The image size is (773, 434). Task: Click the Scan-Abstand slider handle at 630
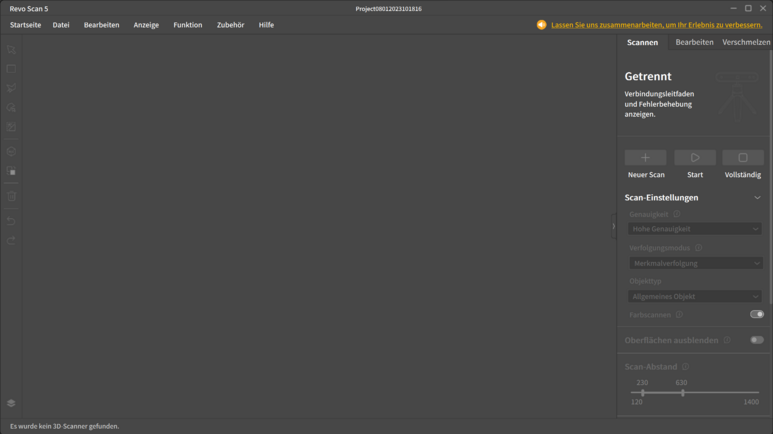(x=683, y=393)
